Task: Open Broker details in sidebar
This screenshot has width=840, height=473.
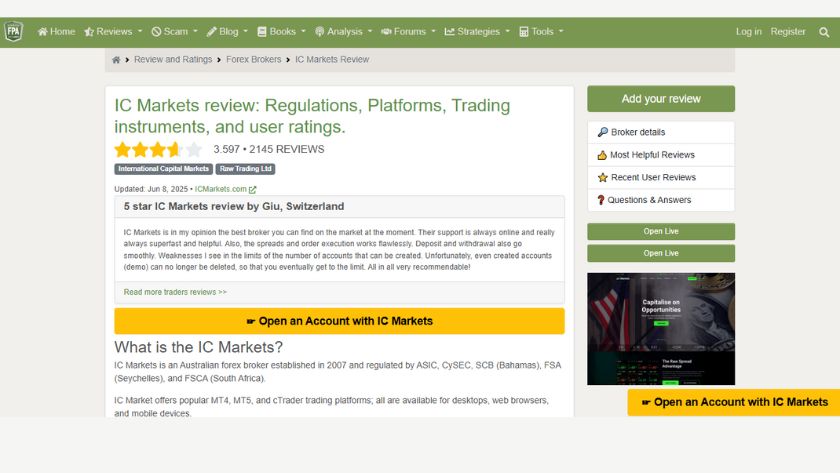Action: coord(661,132)
